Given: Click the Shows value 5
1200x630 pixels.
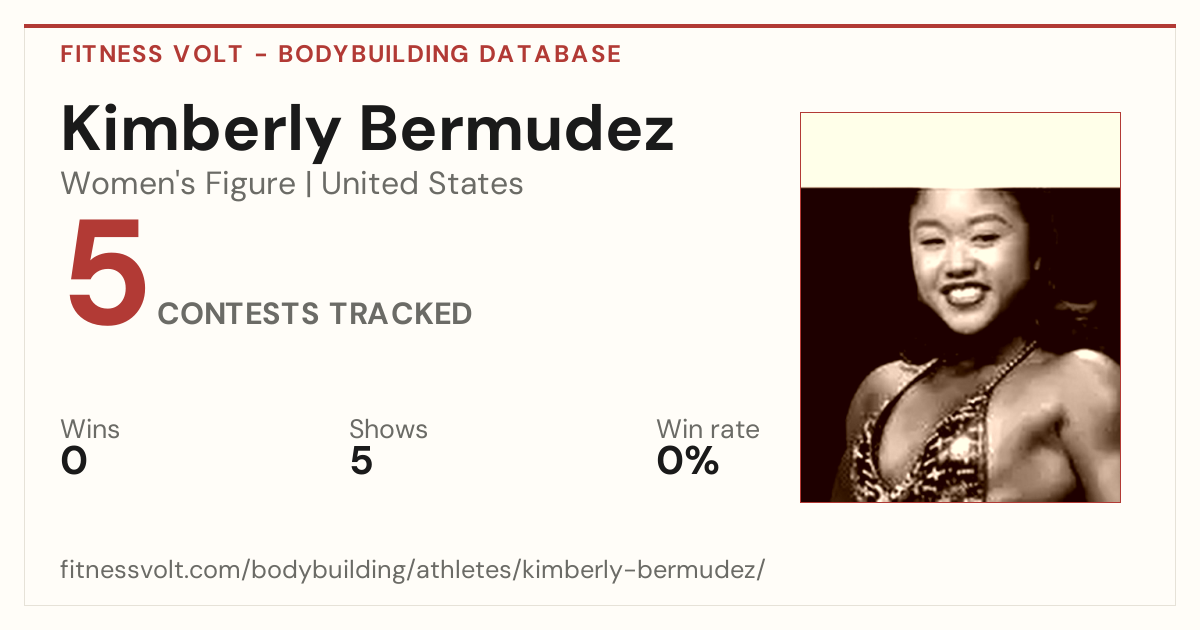Looking at the screenshot, I should pyautogui.click(x=361, y=461).
